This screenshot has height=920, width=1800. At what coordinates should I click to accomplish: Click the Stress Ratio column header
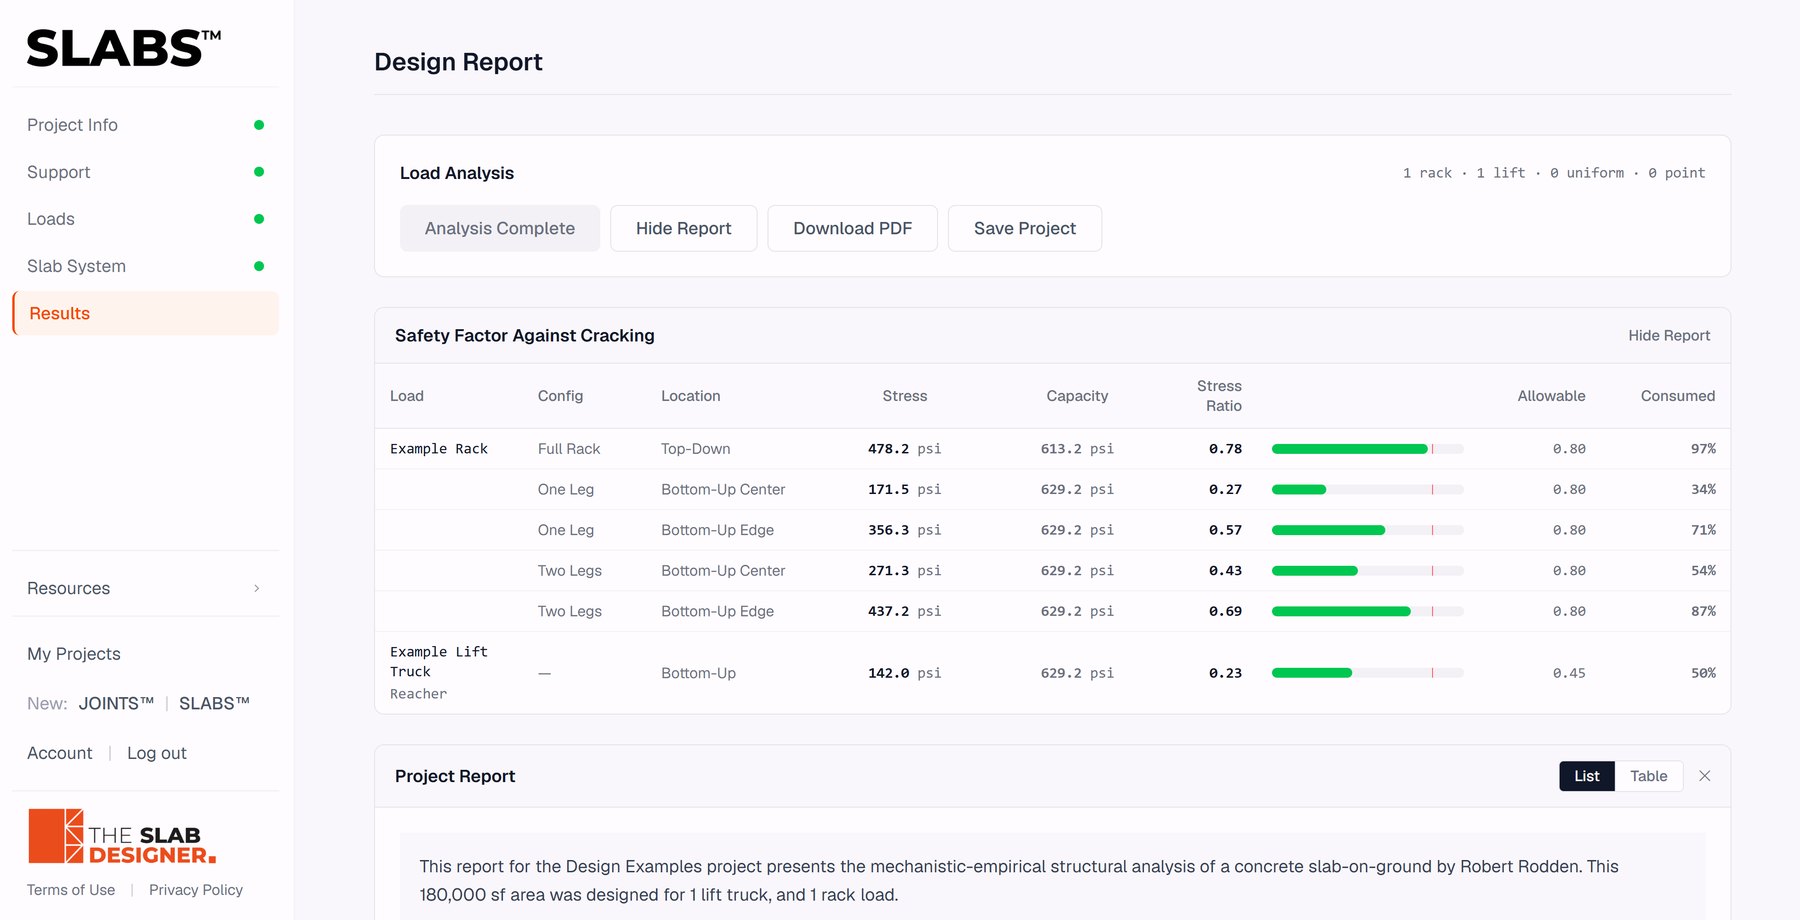1219,396
